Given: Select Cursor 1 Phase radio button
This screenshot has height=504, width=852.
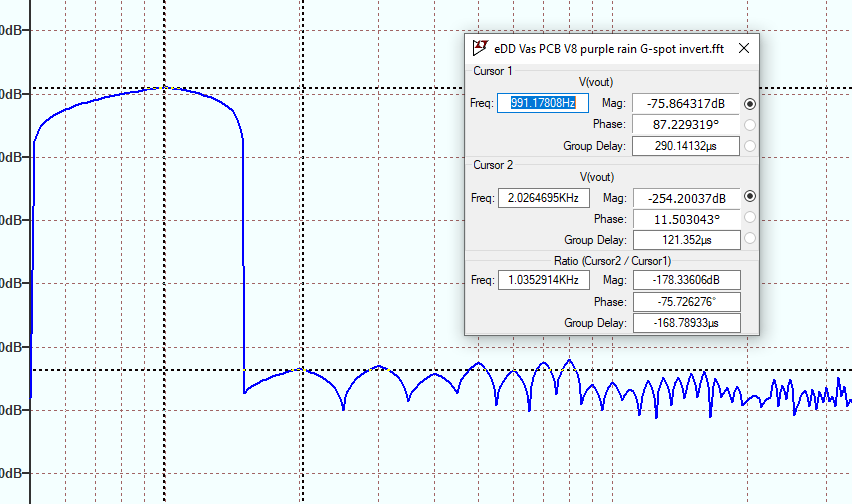Looking at the screenshot, I should tap(750, 125).
